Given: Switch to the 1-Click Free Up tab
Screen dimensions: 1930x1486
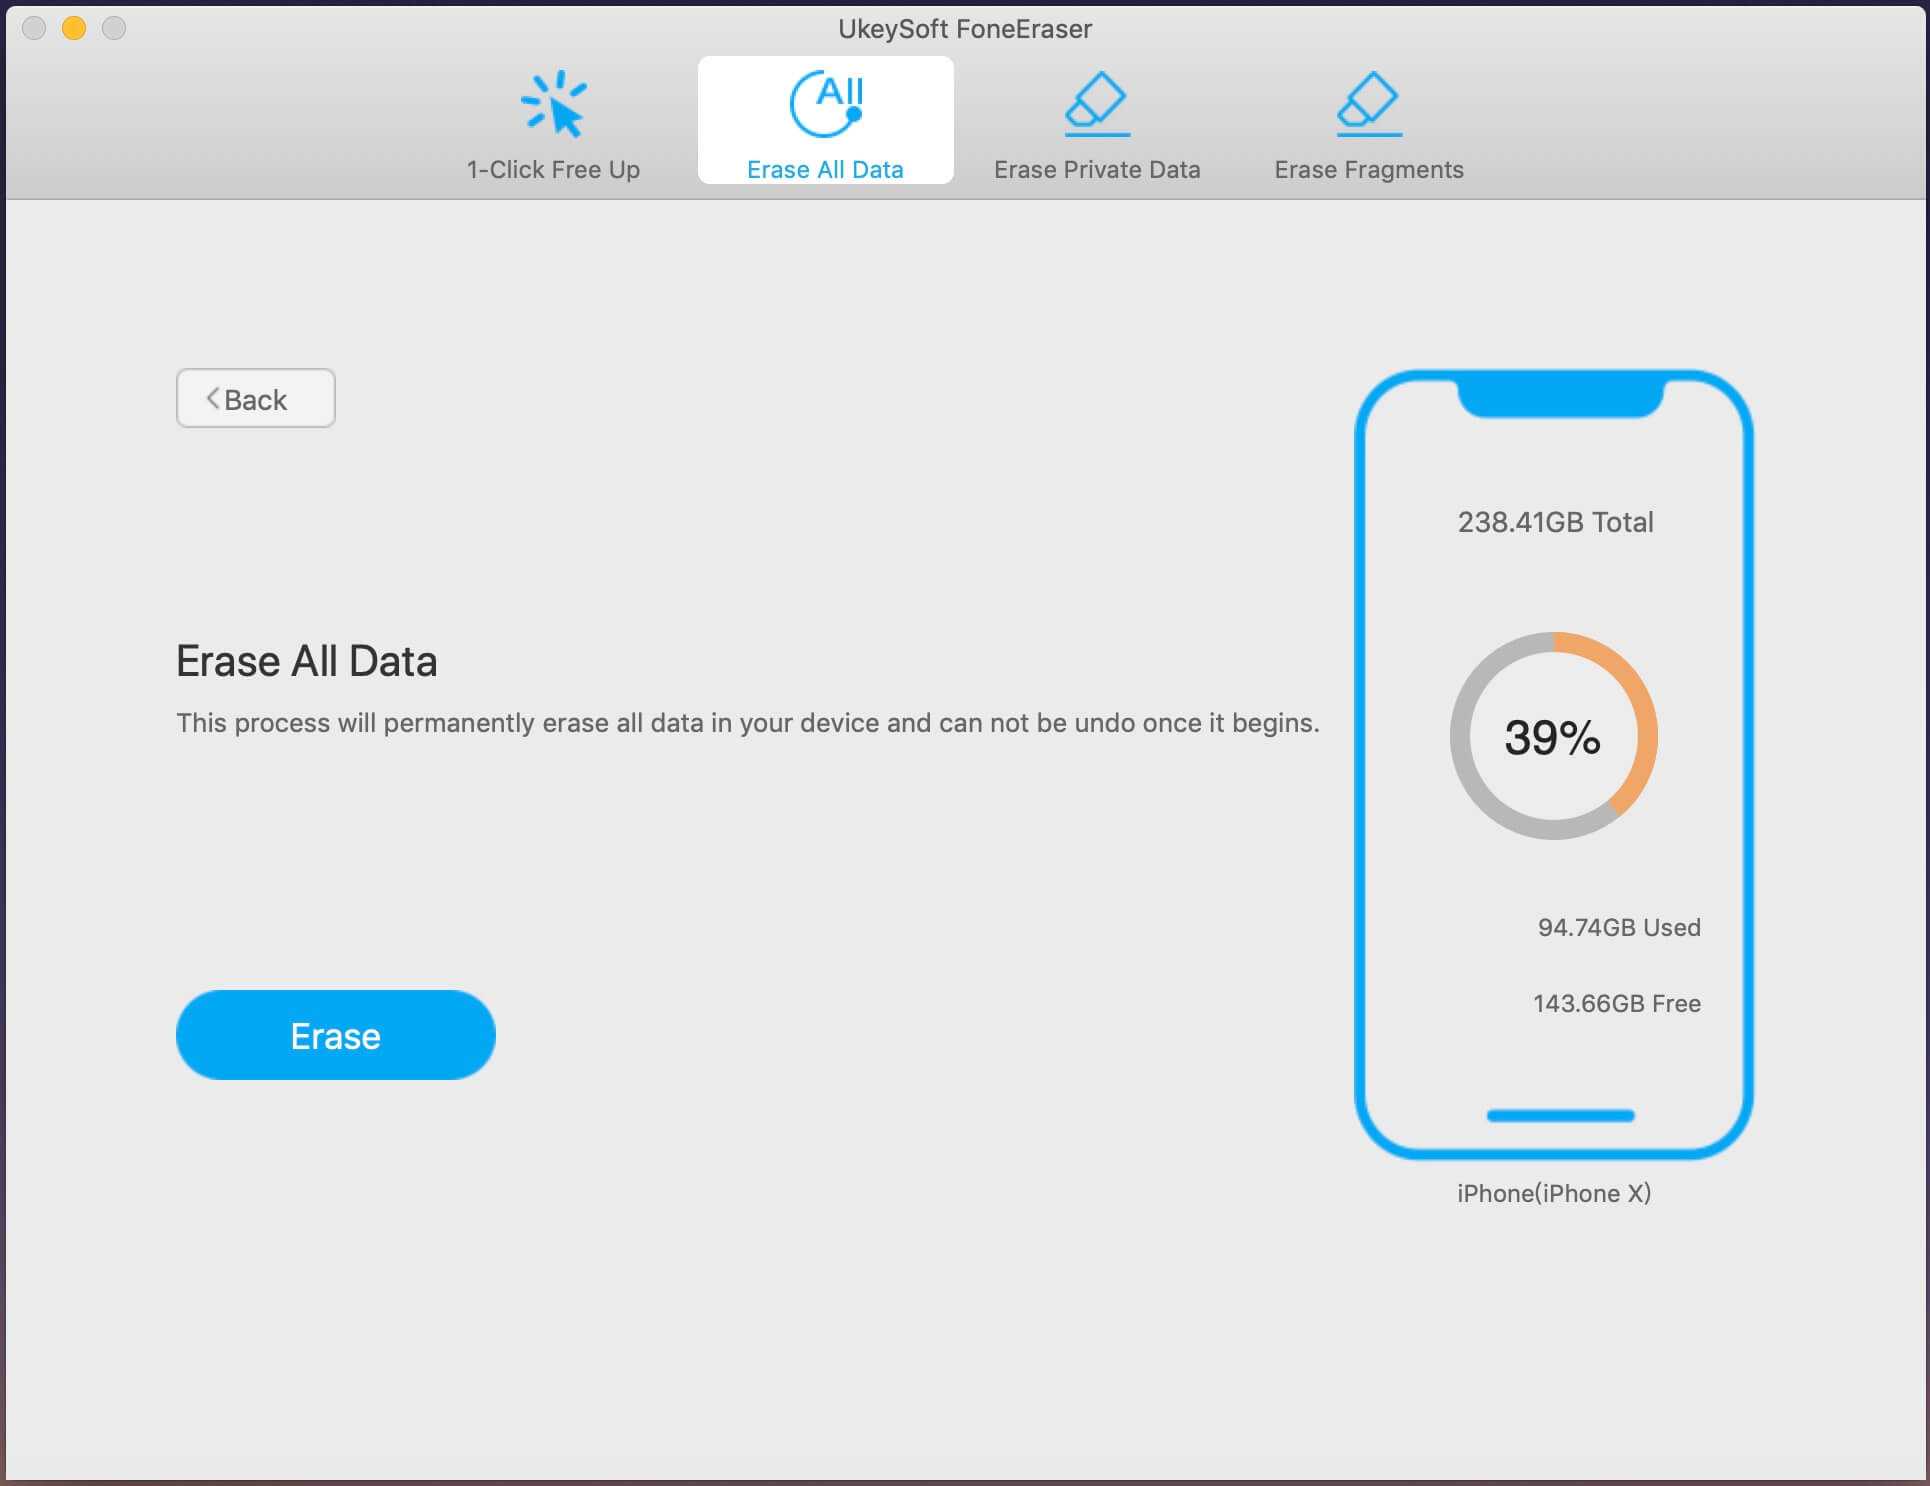Looking at the screenshot, I should (553, 169).
